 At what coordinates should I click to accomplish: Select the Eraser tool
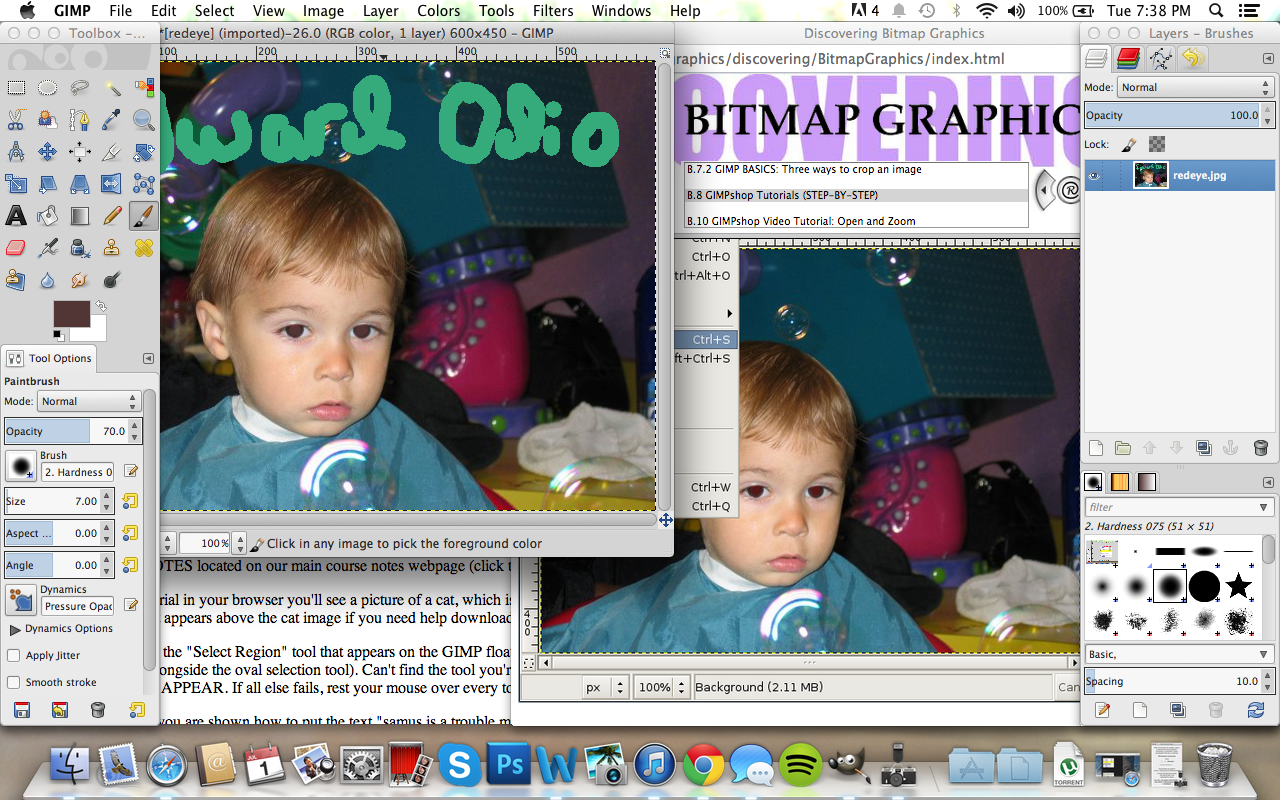[15, 248]
